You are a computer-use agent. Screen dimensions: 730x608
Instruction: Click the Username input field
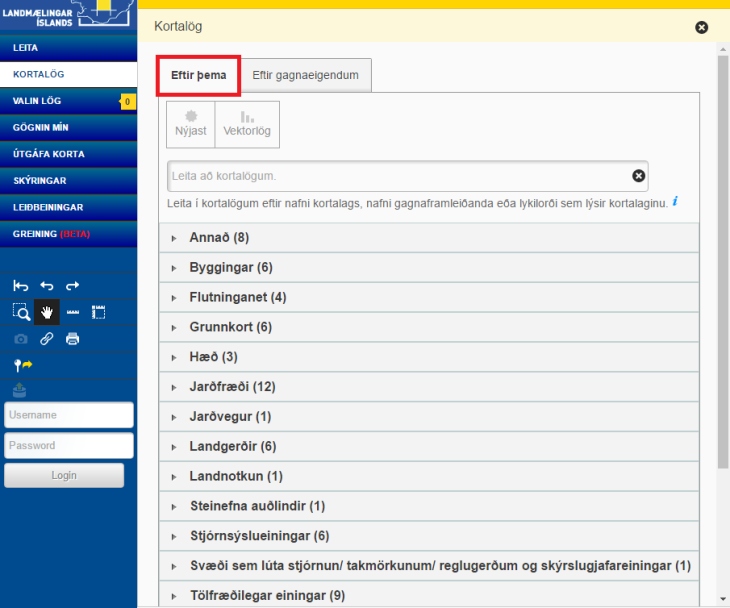68,415
